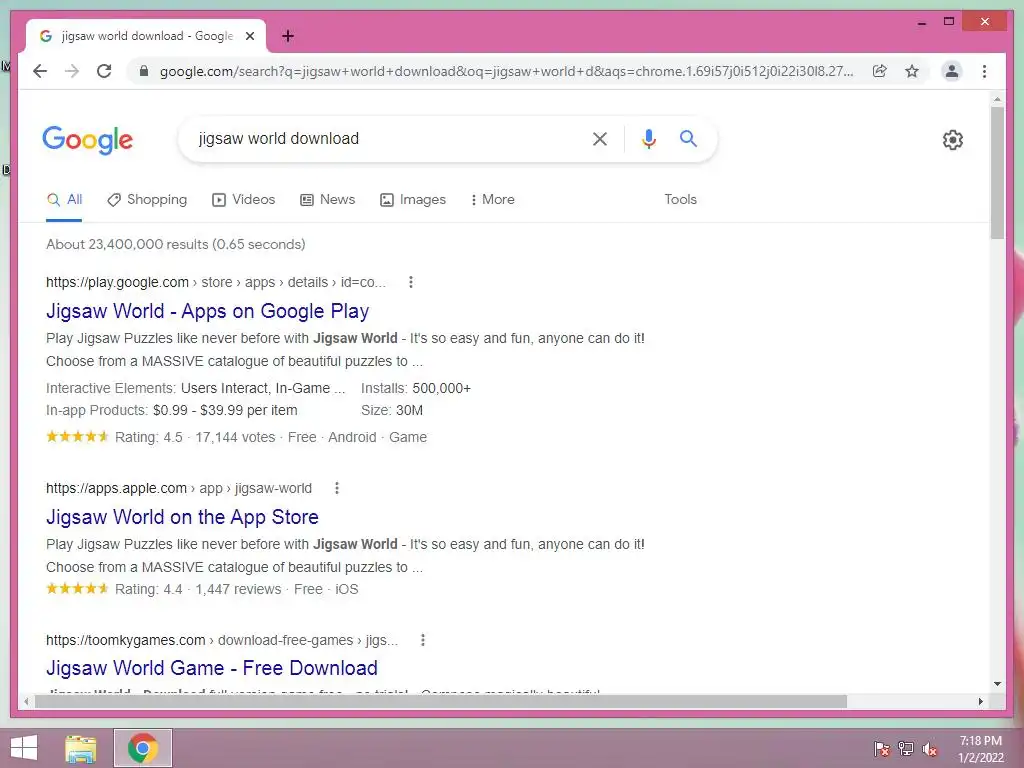Go back to the previous page
This screenshot has height=768, width=1024.
coord(40,71)
